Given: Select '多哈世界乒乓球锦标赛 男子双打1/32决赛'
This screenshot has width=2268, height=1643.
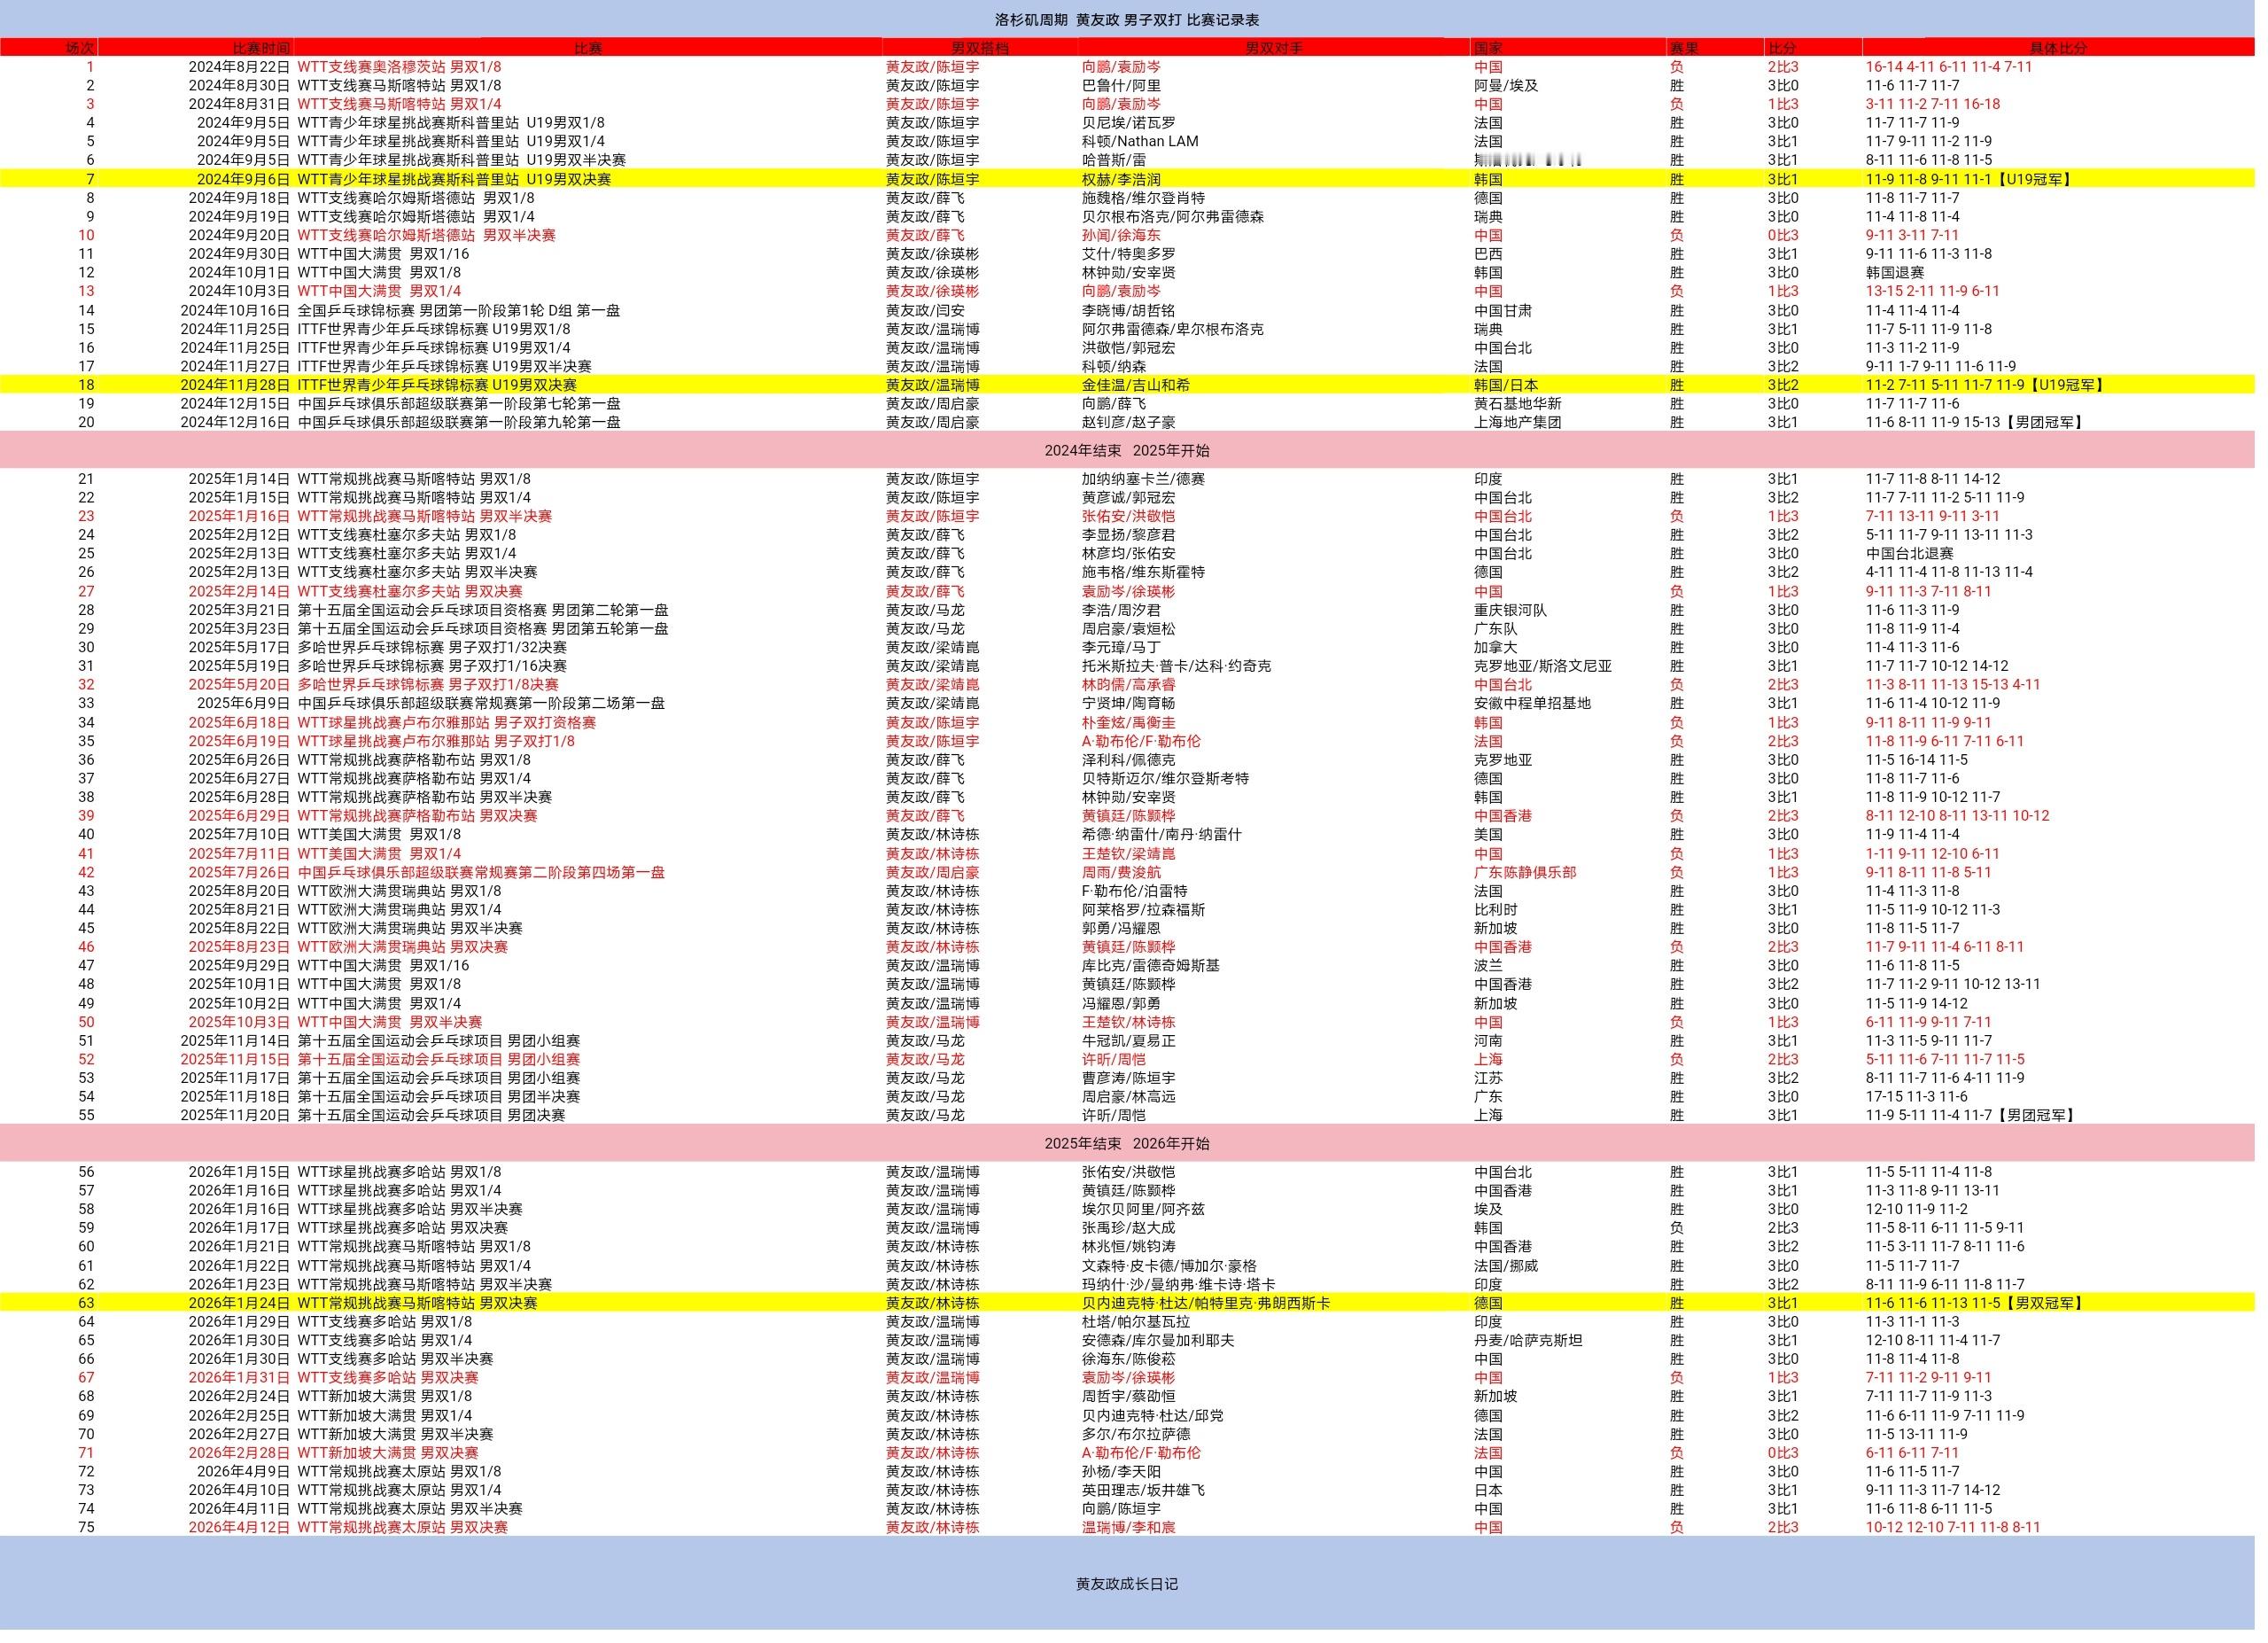Looking at the screenshot, I should coord(432,650).
